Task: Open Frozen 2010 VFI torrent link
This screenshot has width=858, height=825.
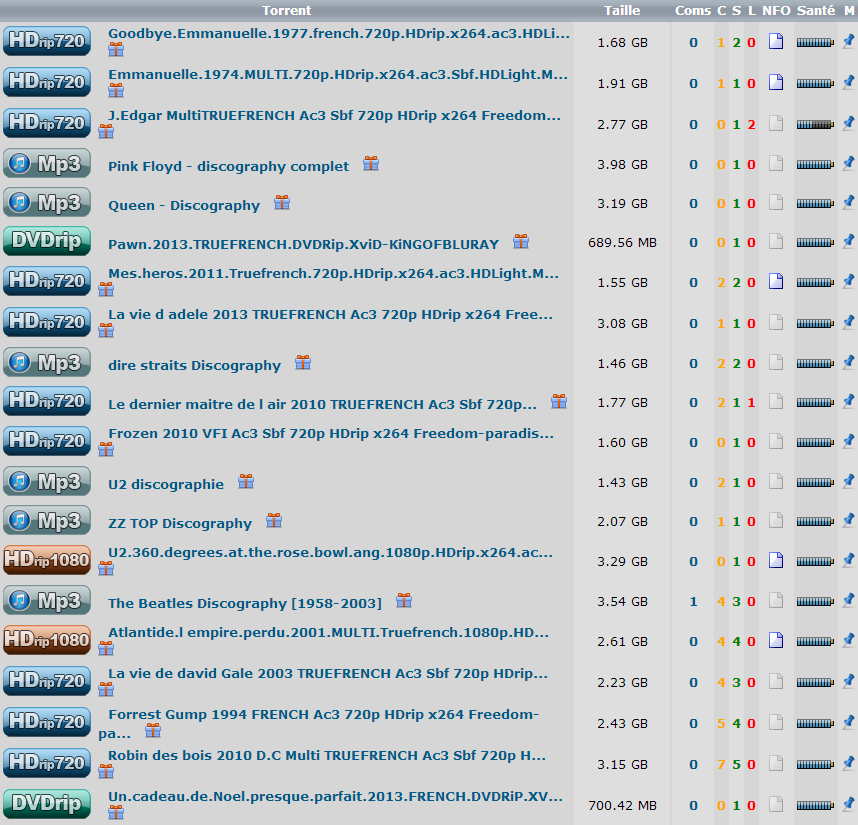Action: point(331,433)
